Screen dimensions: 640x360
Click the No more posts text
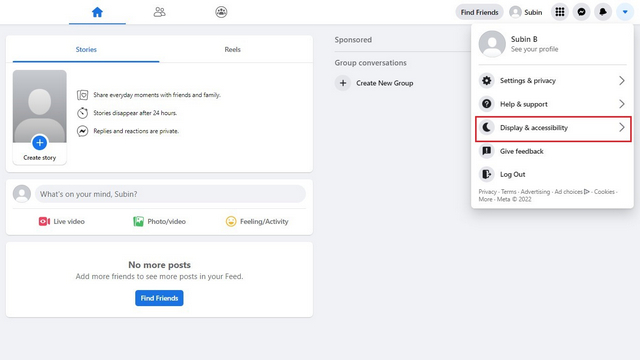tap(159, 265)
